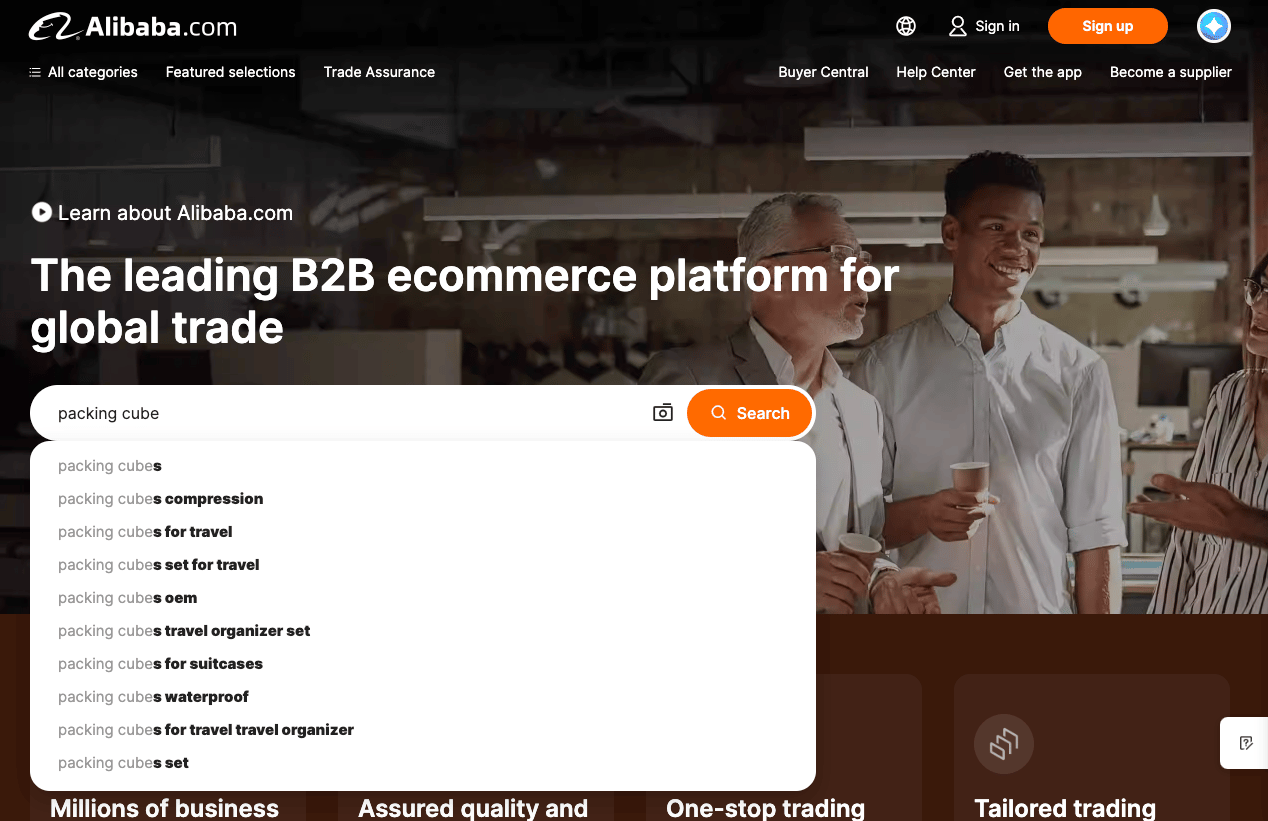Click the camera image search icon
Screen dimensions: 1268x821
click(x=663, y=413)
